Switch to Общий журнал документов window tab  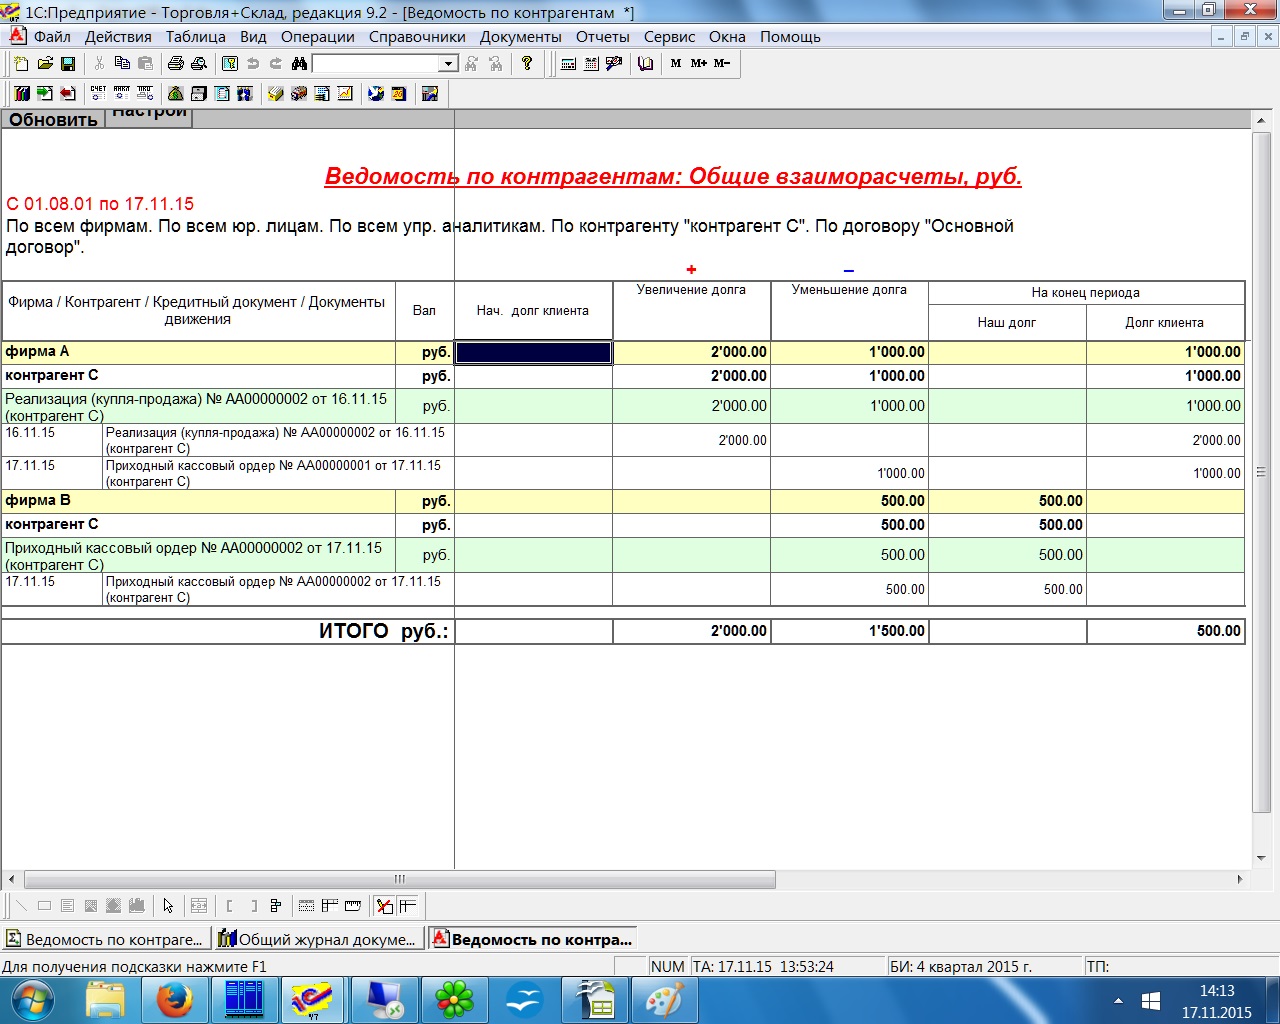(318, 939)
